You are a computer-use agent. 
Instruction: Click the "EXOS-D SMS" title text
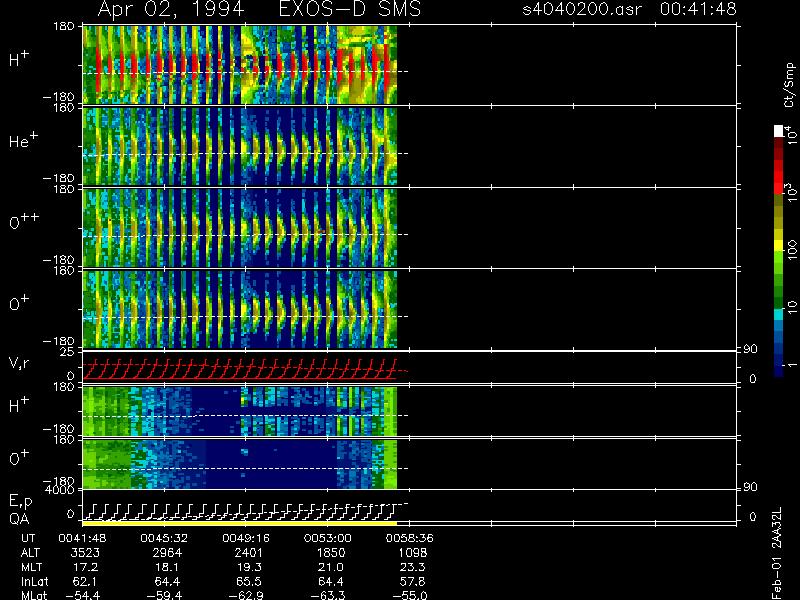(x=351, y=9)
